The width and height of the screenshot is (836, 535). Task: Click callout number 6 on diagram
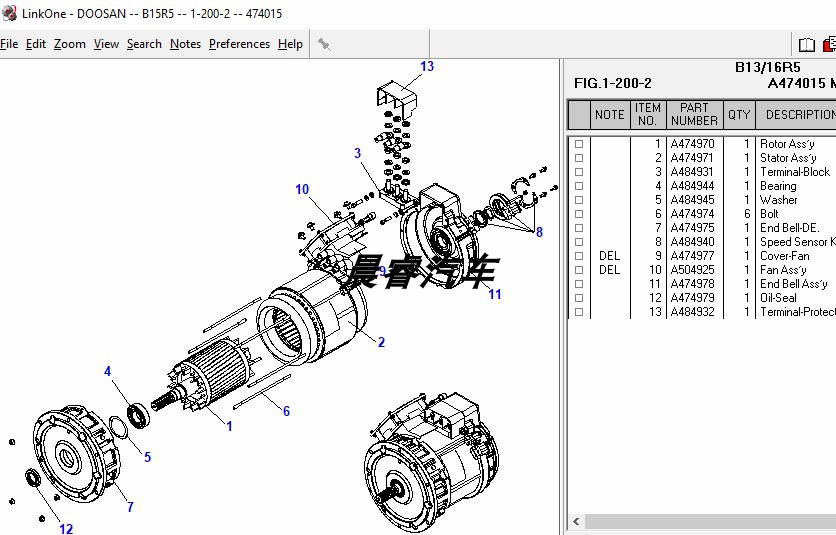click(x=286, y=411)
